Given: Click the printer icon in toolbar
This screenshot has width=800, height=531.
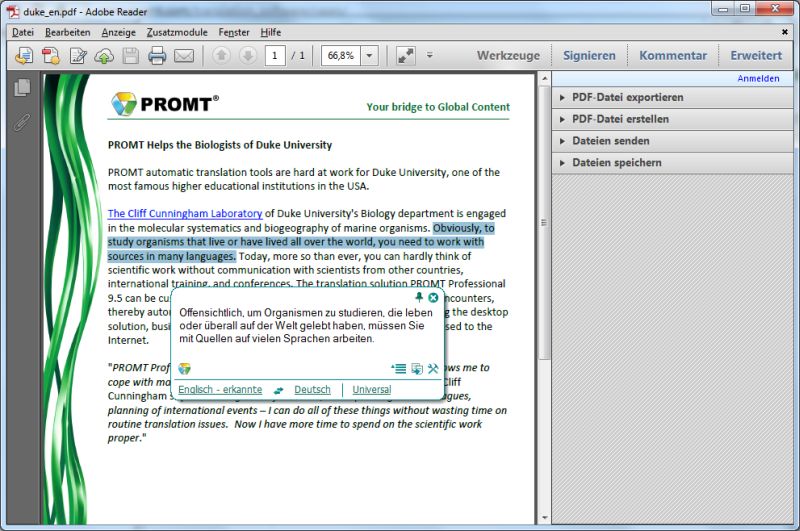Looking at the screenshot, I should click(x=157, y=56).
